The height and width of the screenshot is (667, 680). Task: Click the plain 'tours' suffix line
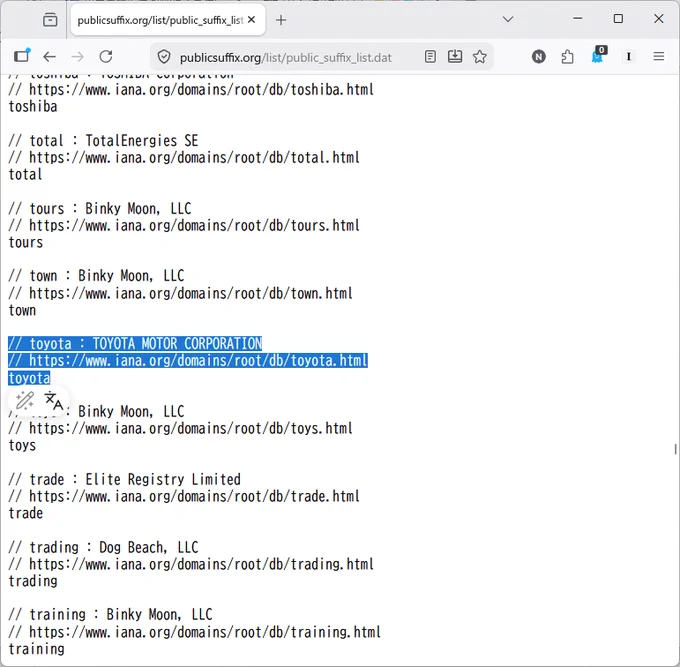click(x=26, y=242)
